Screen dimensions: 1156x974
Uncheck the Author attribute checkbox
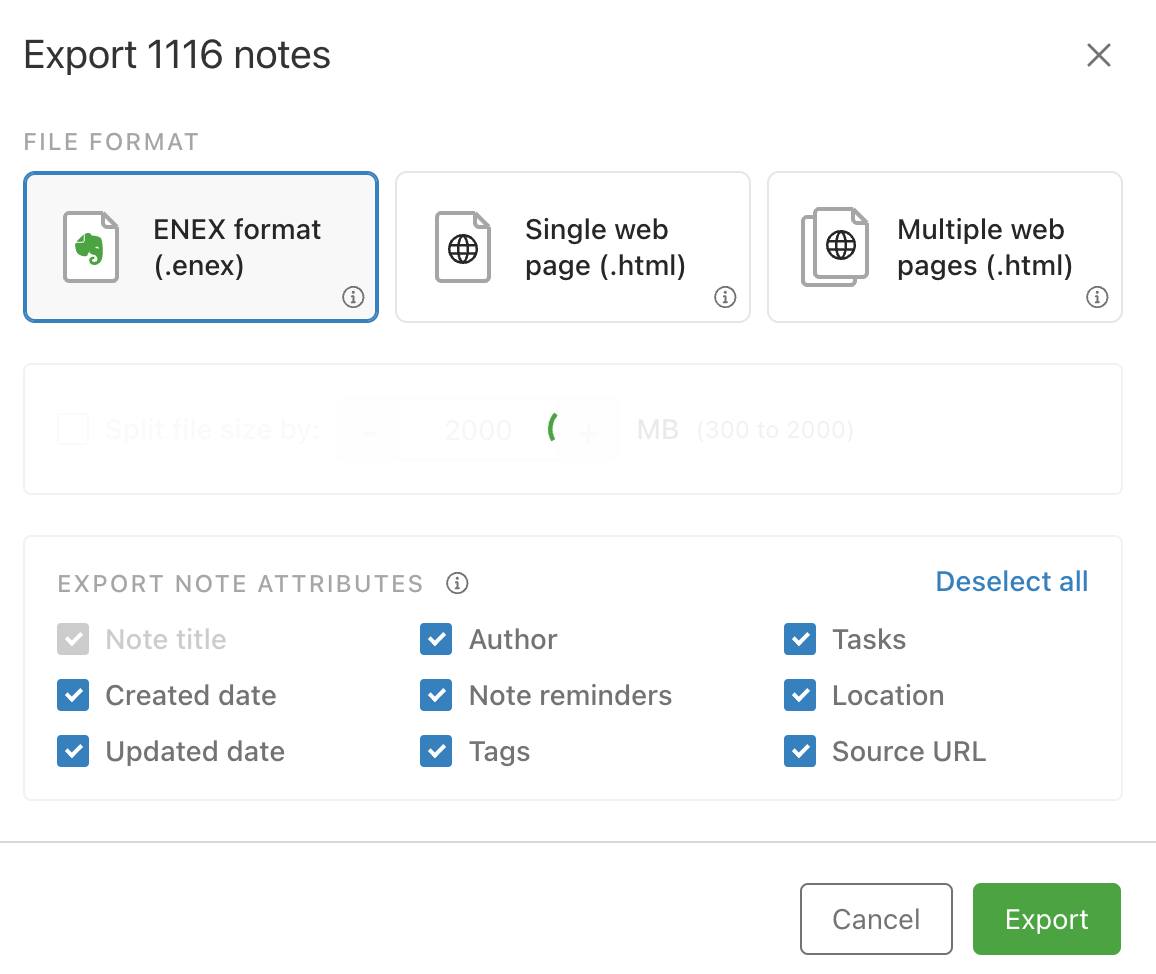click(x=436, y=640)
